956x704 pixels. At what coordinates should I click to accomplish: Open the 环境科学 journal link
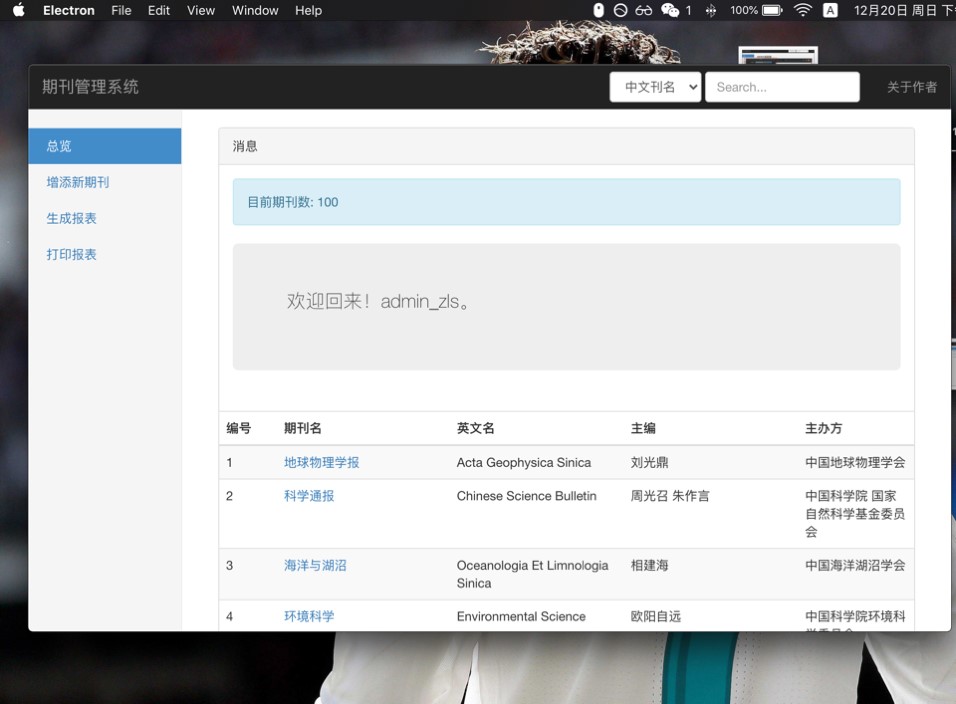pyautogui.click(x=309, y=616)
